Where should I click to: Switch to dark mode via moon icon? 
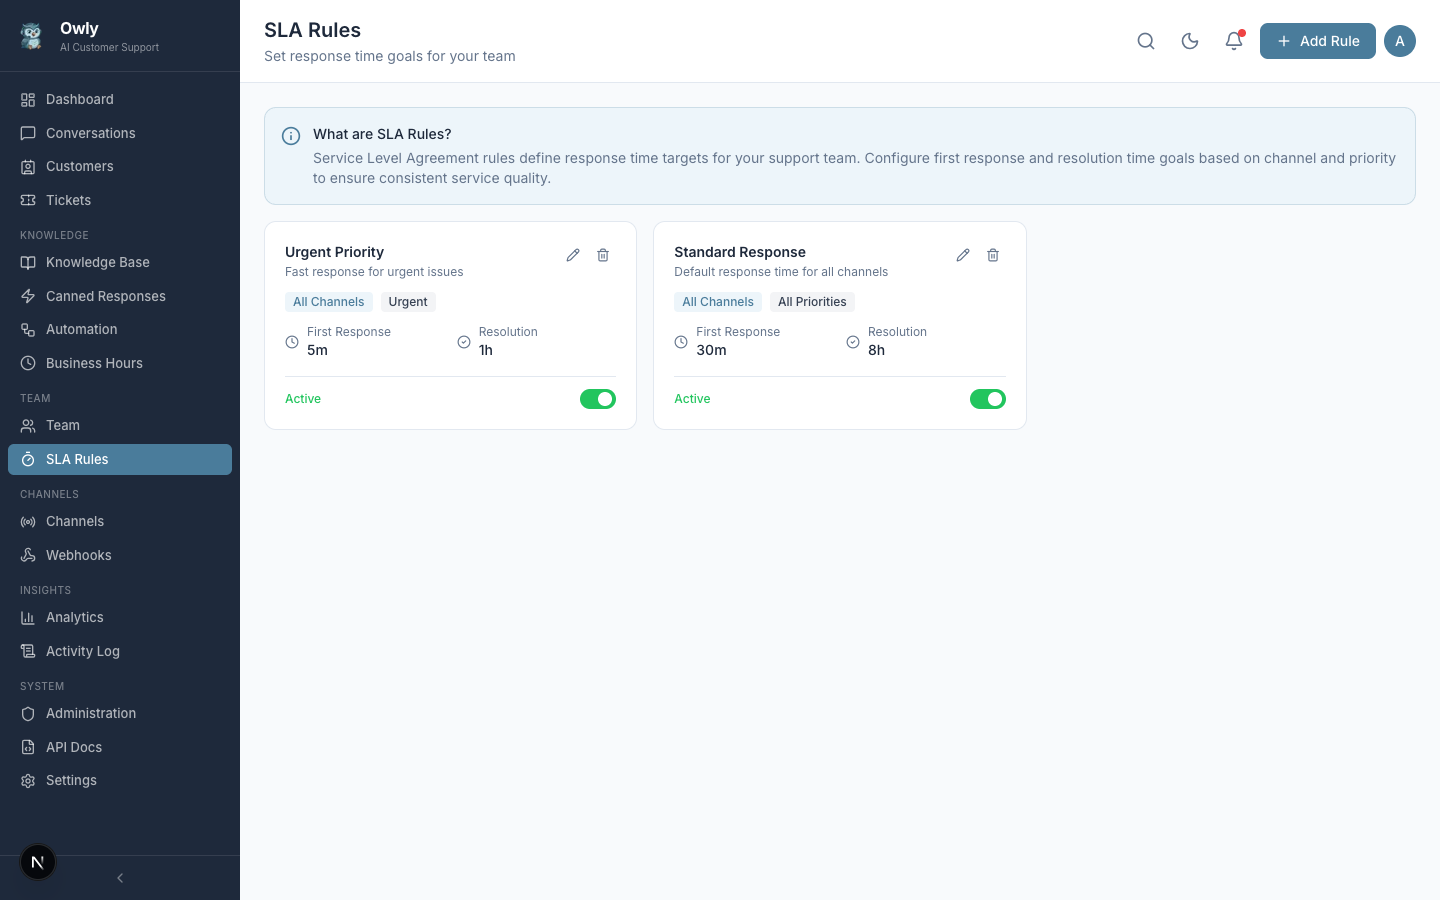[1190, 41]
